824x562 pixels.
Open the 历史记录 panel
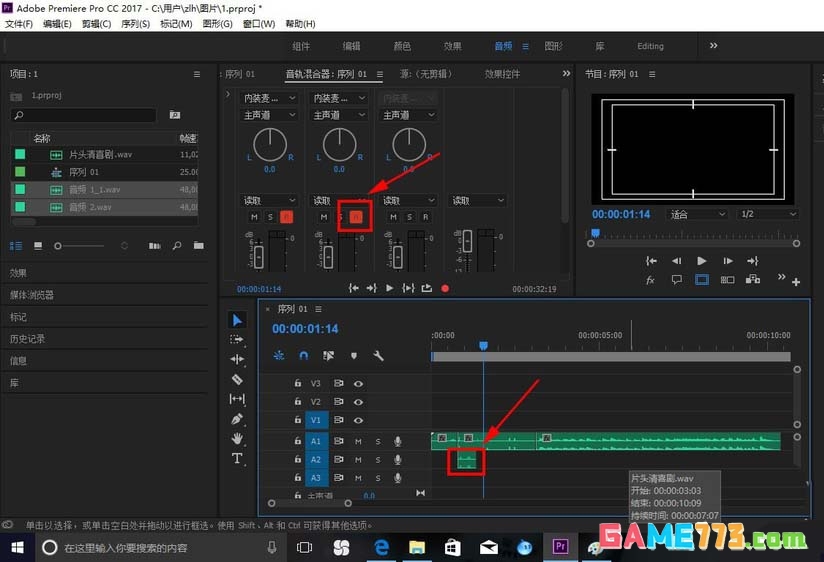click(27, 339)
